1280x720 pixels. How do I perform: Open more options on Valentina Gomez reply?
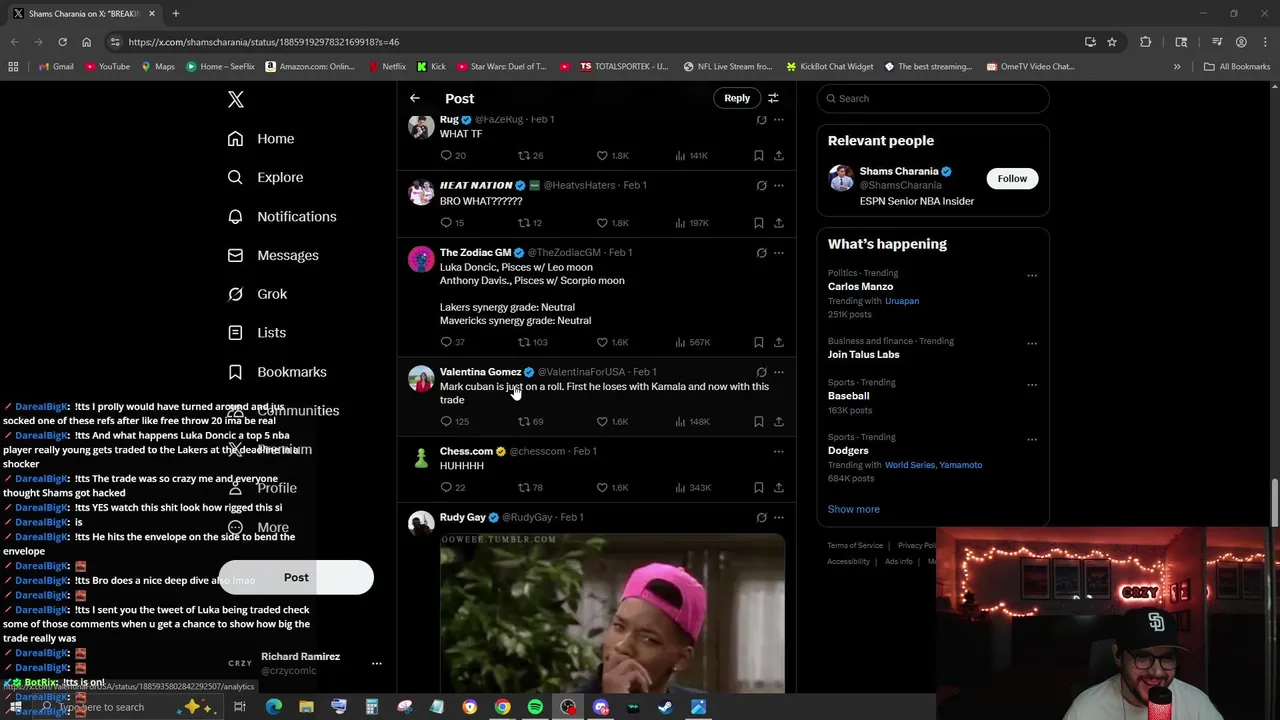coord(779,372)
